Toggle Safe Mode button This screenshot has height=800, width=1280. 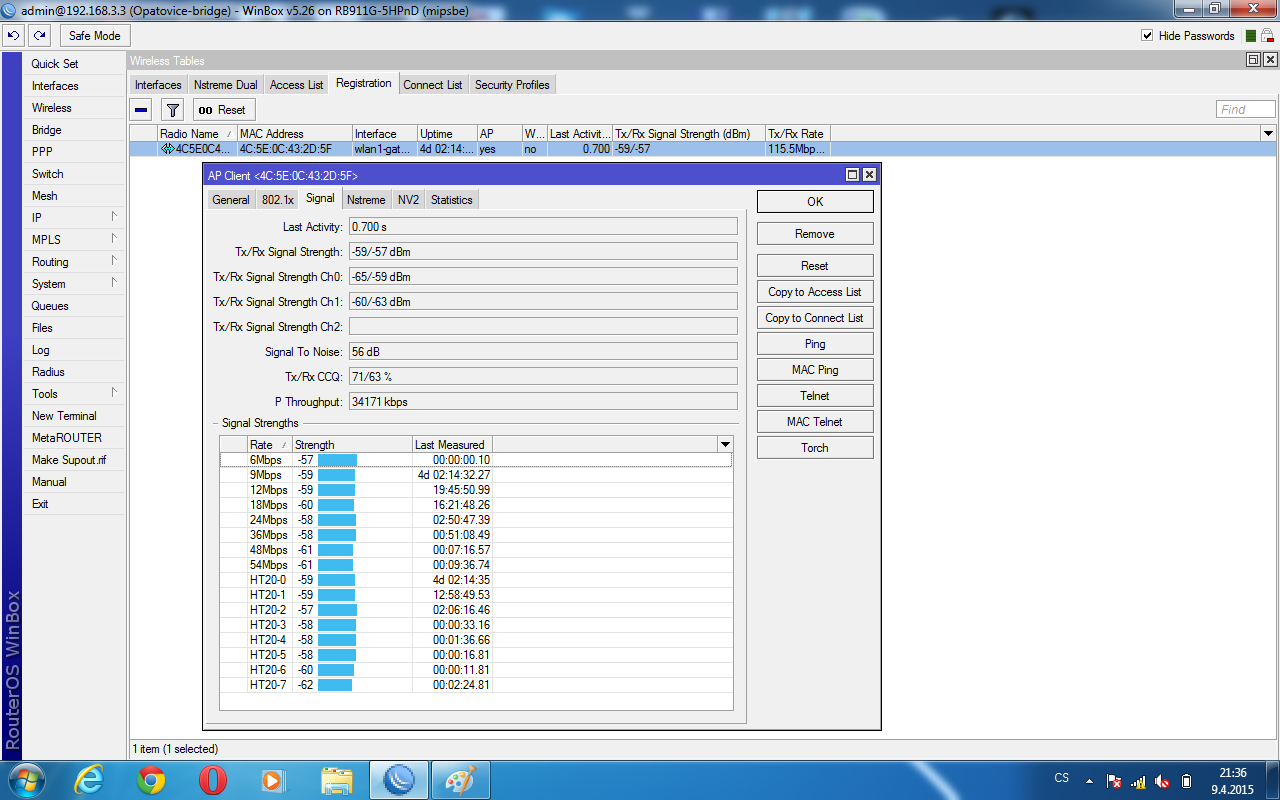pyautogui.click(x=94, y=36)
